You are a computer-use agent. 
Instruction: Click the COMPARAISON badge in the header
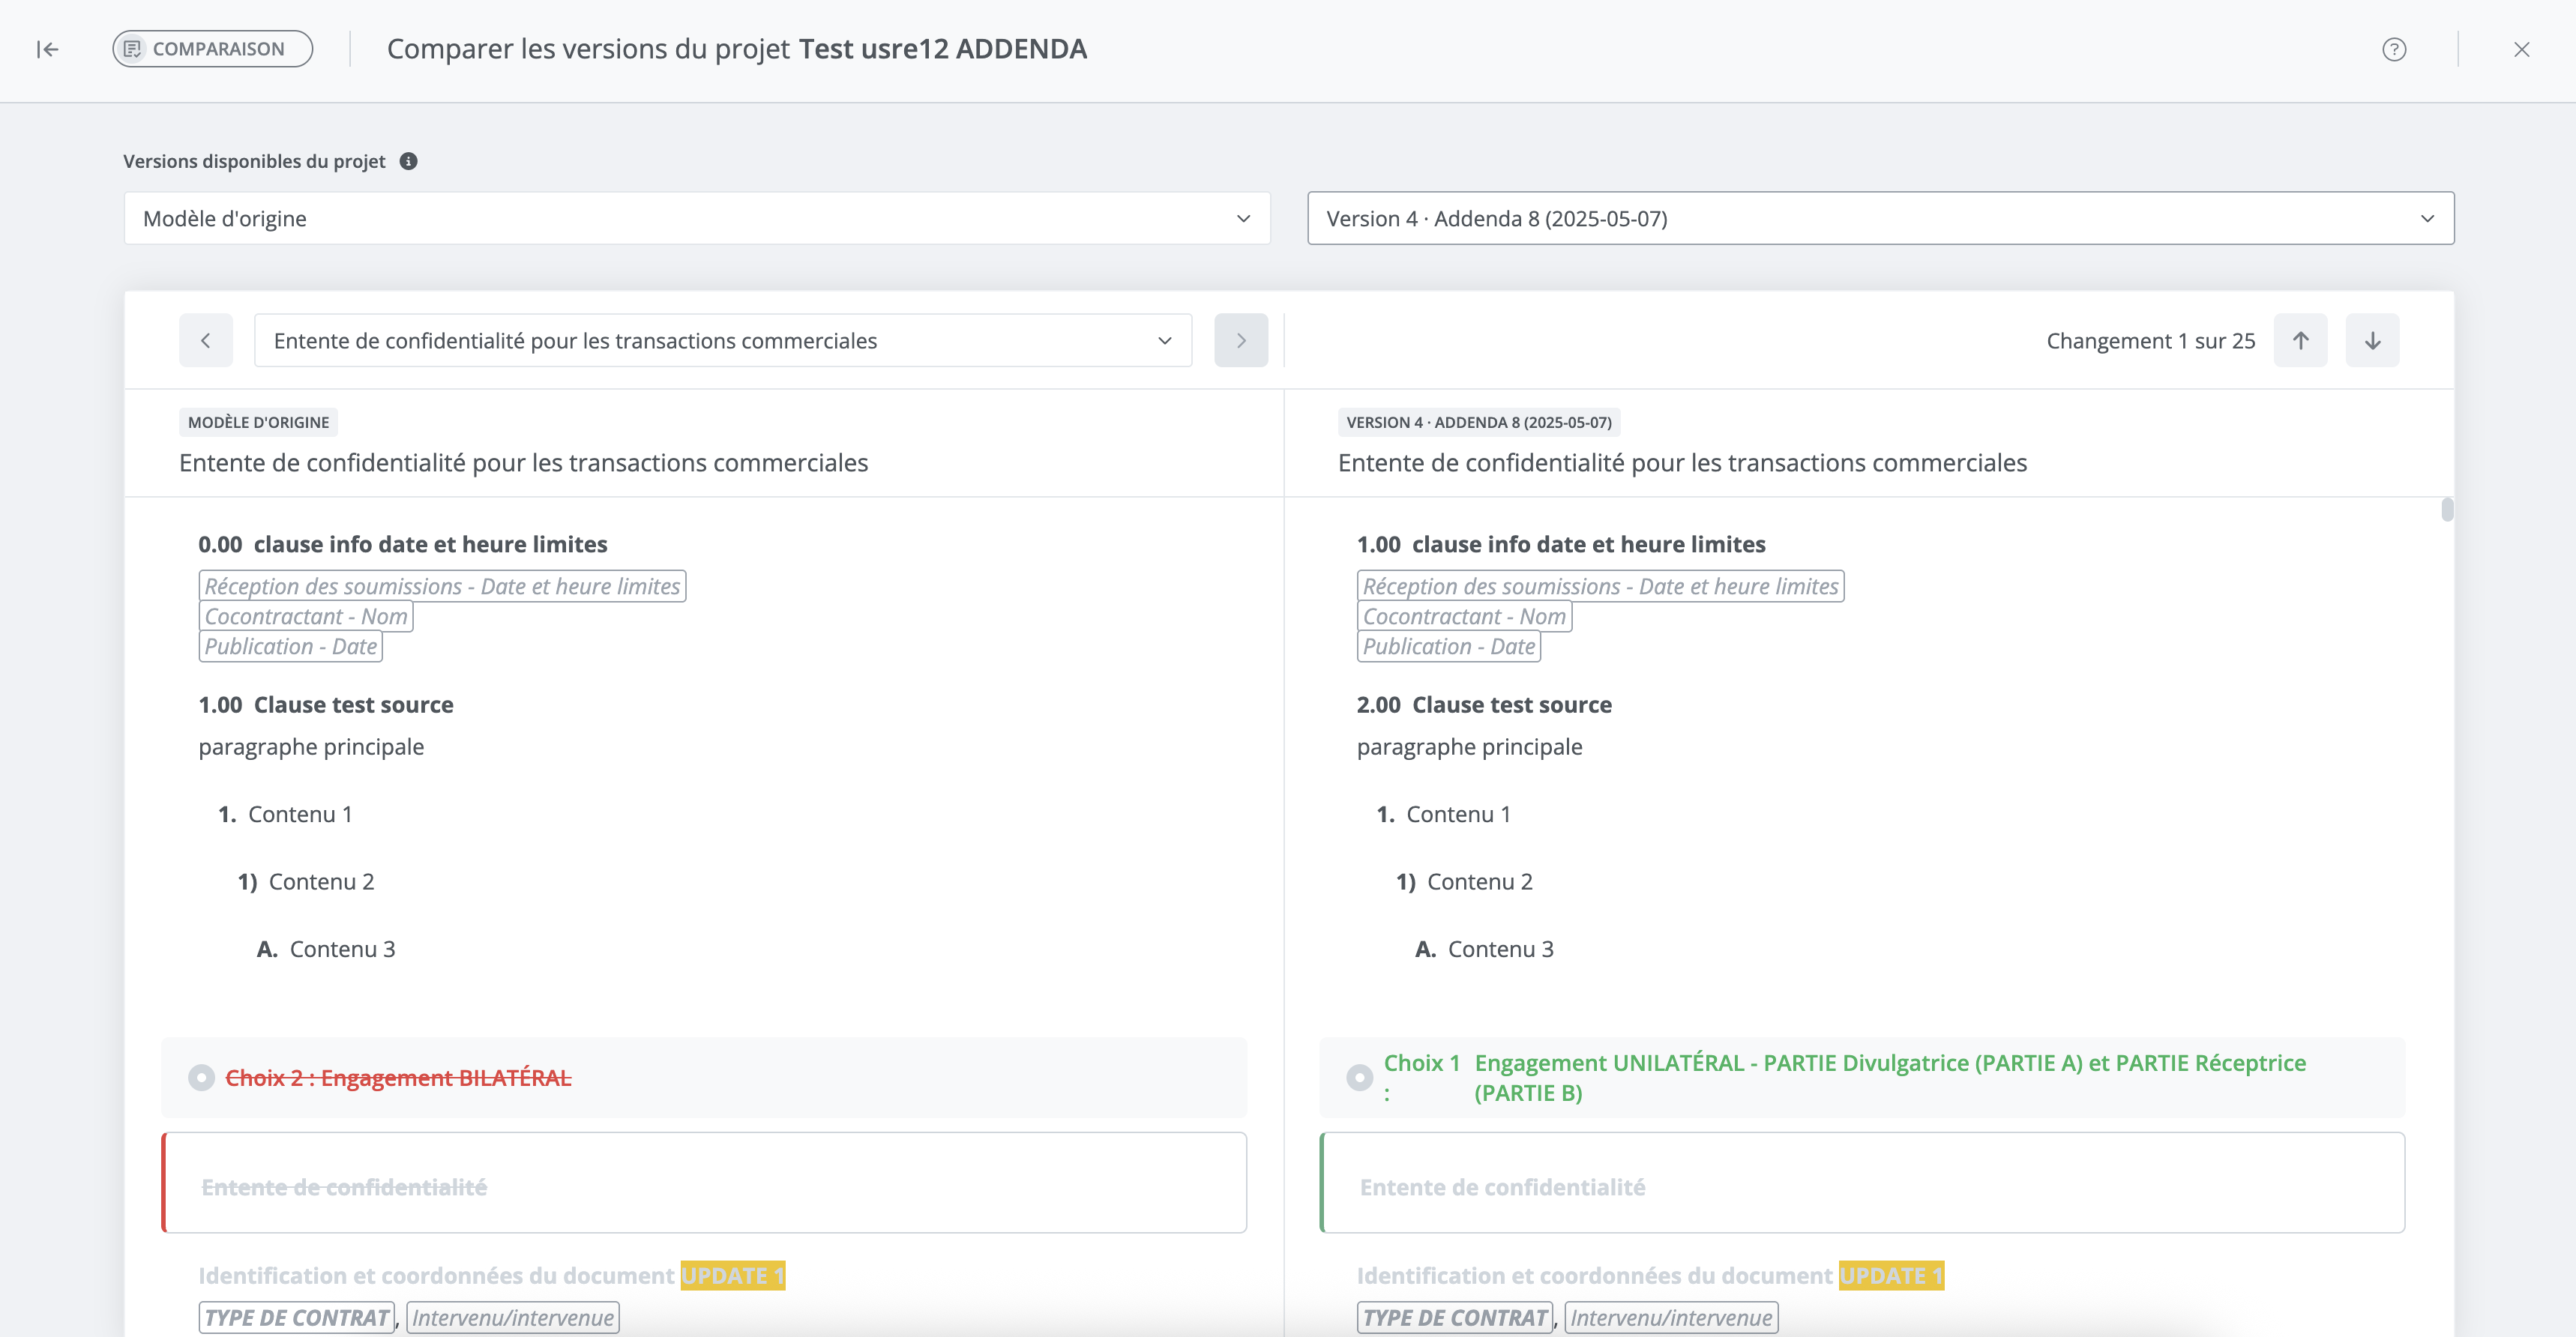tap(212, 49)
